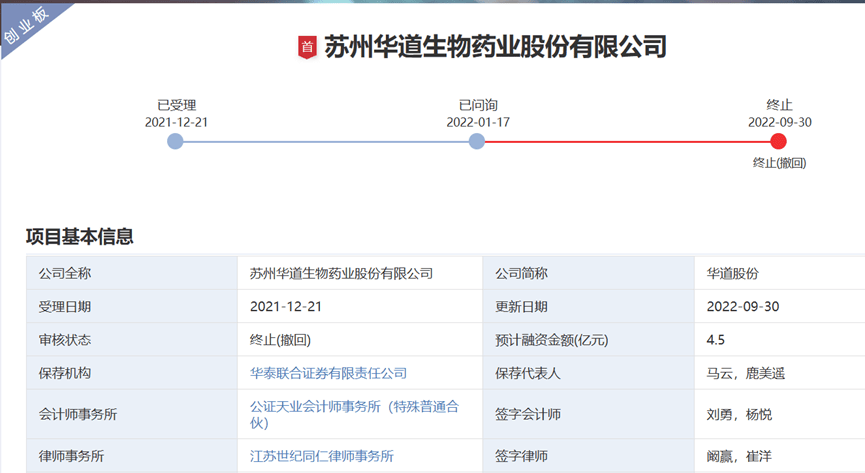This screenshot has height=473, width=865.
Task: Click the 终止(撤回) review status table cell
Action: [x=287, y=340]
